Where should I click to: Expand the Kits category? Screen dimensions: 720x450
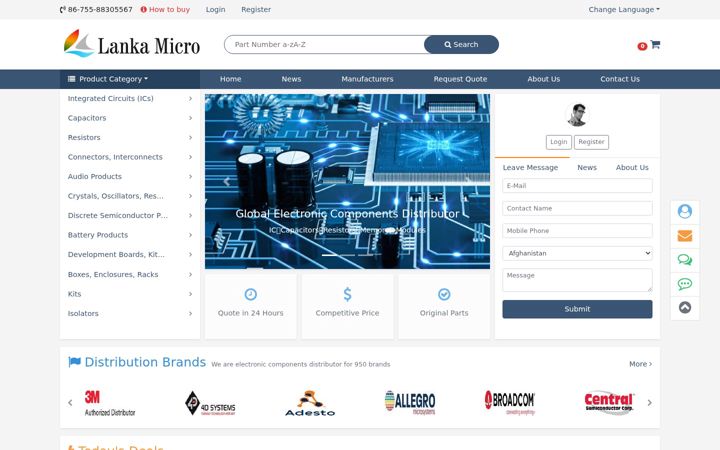130,294
